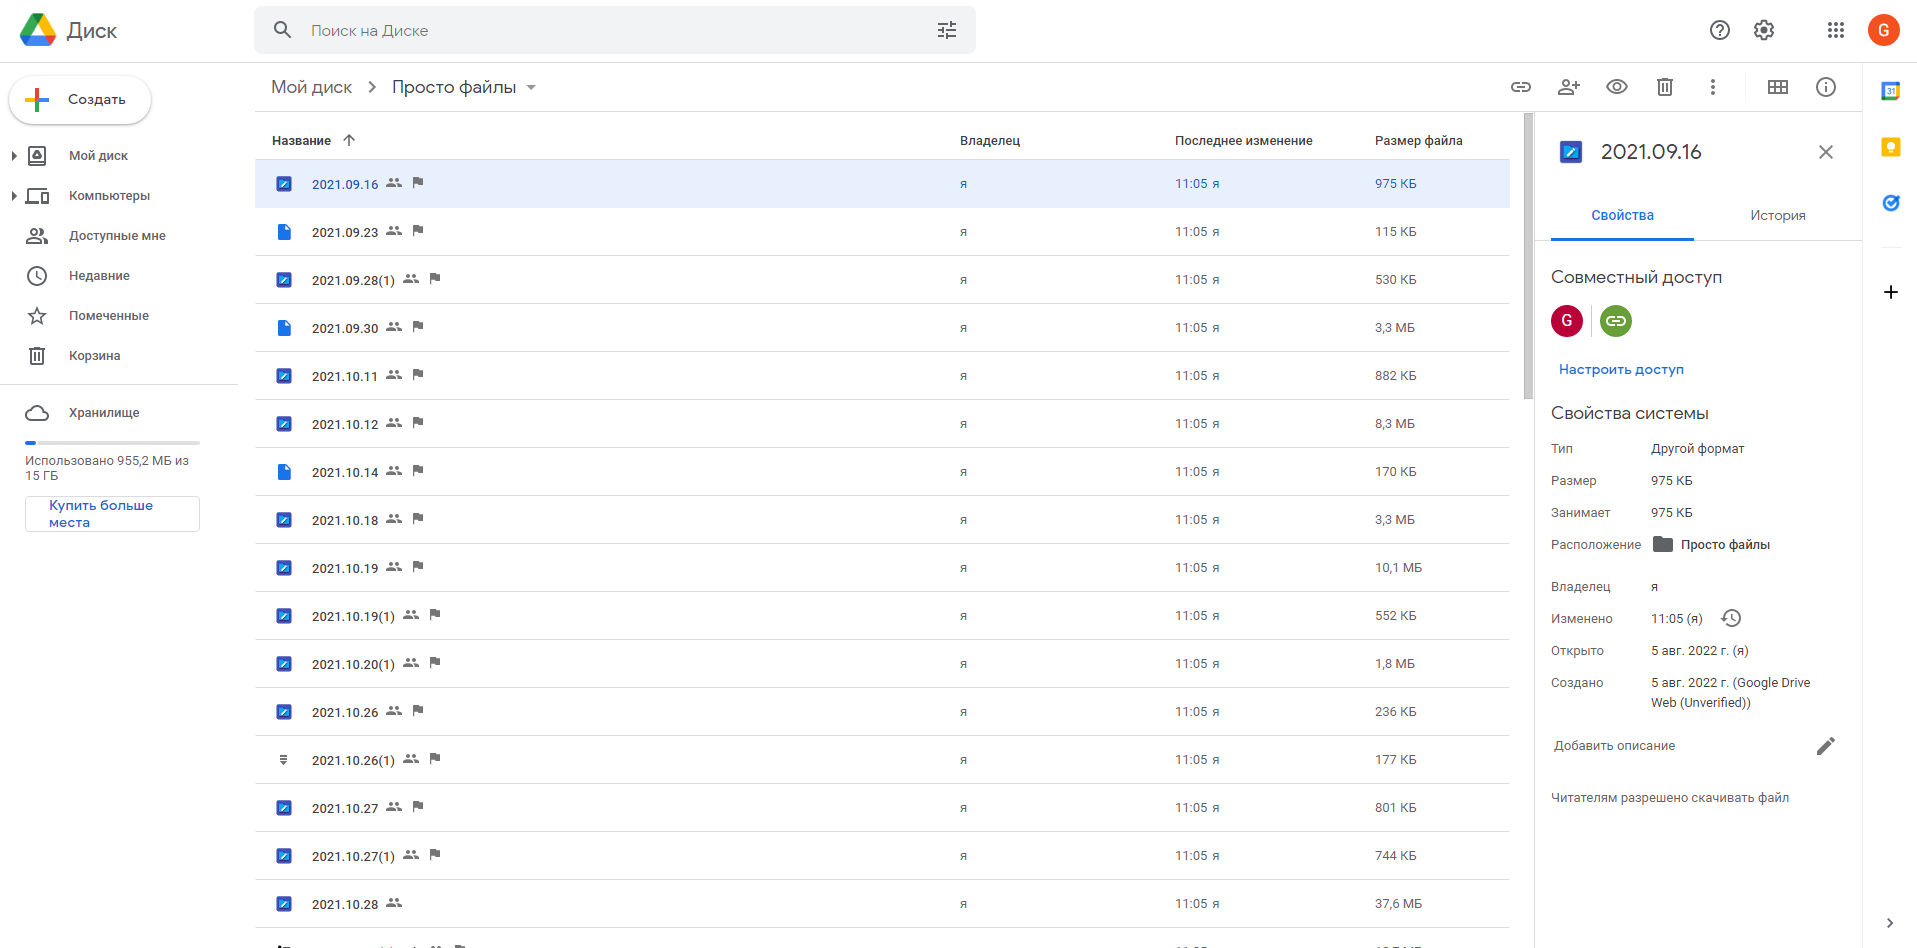Open Google Keep side panel icon
Viewport: 1917px width, 948px height.
pyautogui.click(x=1891, y=147)
